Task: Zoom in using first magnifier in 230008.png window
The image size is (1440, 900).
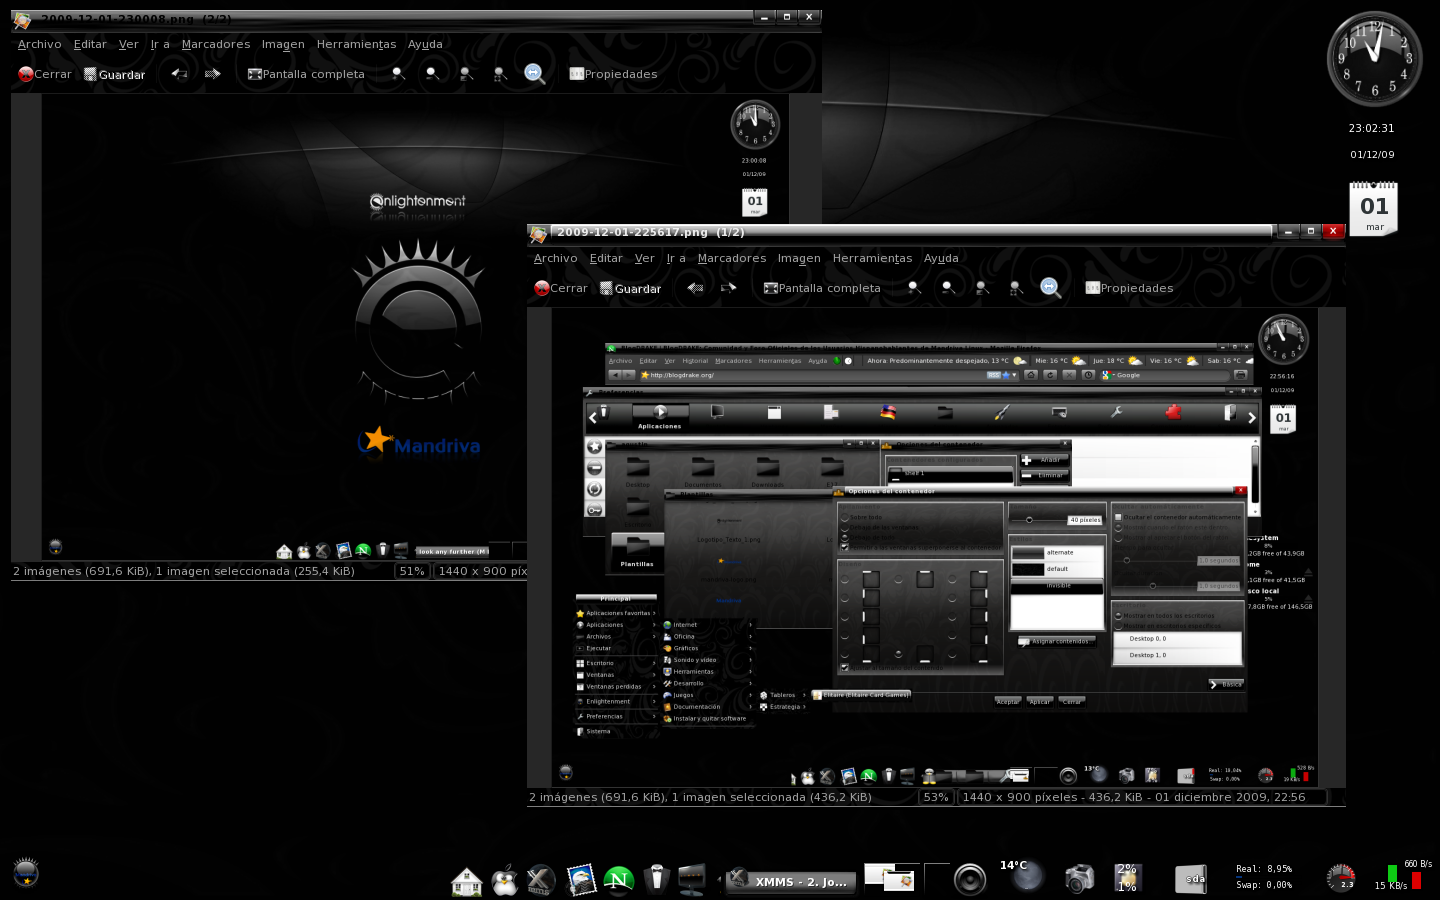Action: tap(398, 74)
